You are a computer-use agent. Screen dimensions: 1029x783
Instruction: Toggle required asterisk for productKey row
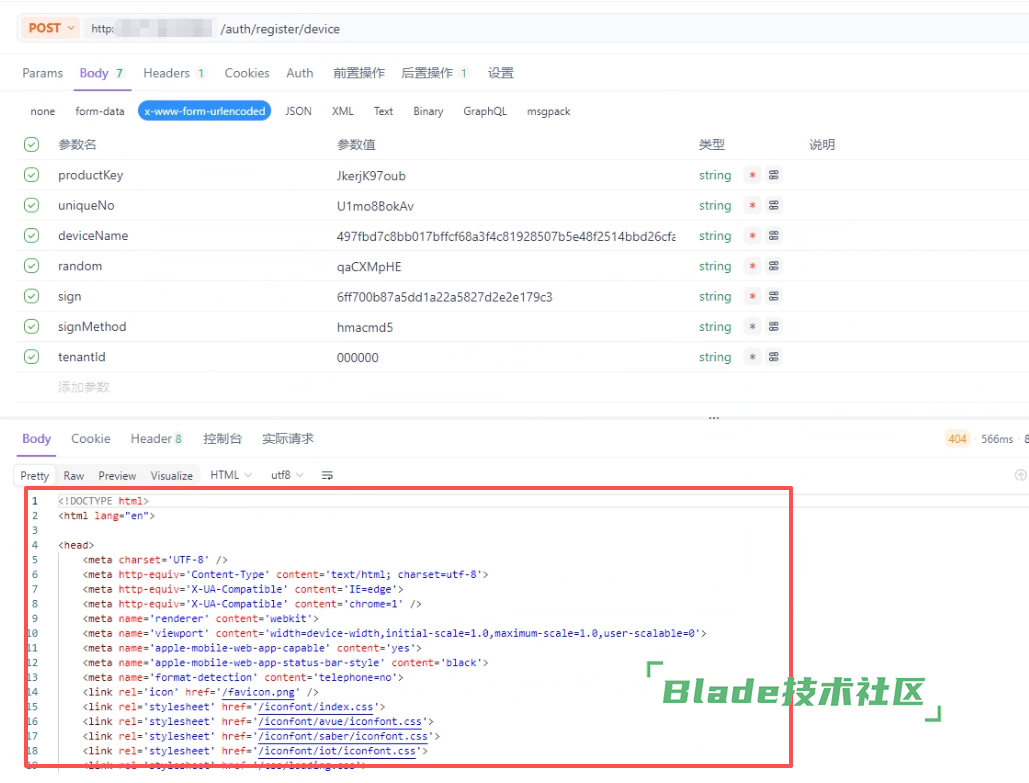752,175
